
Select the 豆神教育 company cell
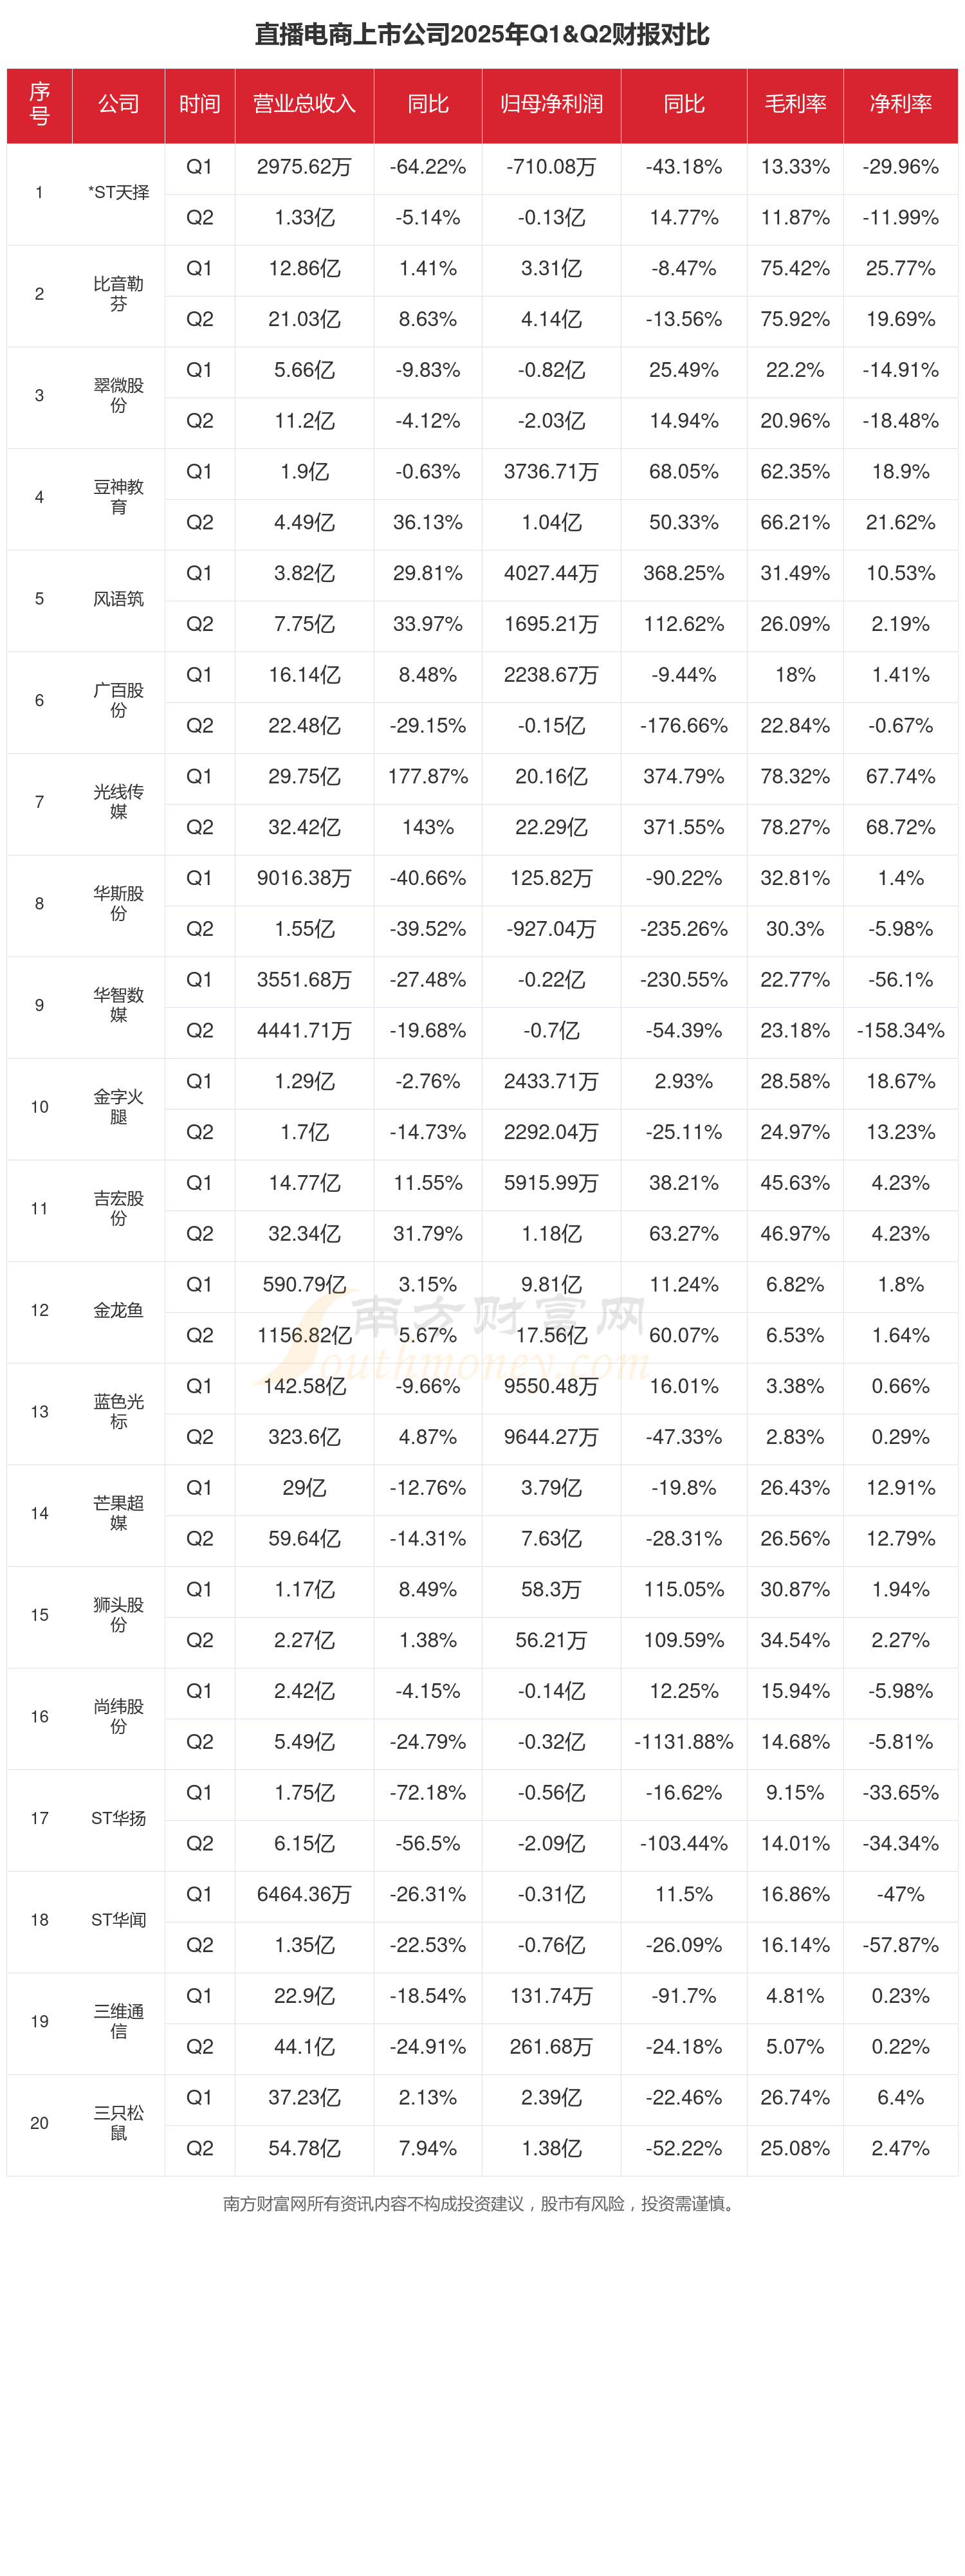coord(118,497)
